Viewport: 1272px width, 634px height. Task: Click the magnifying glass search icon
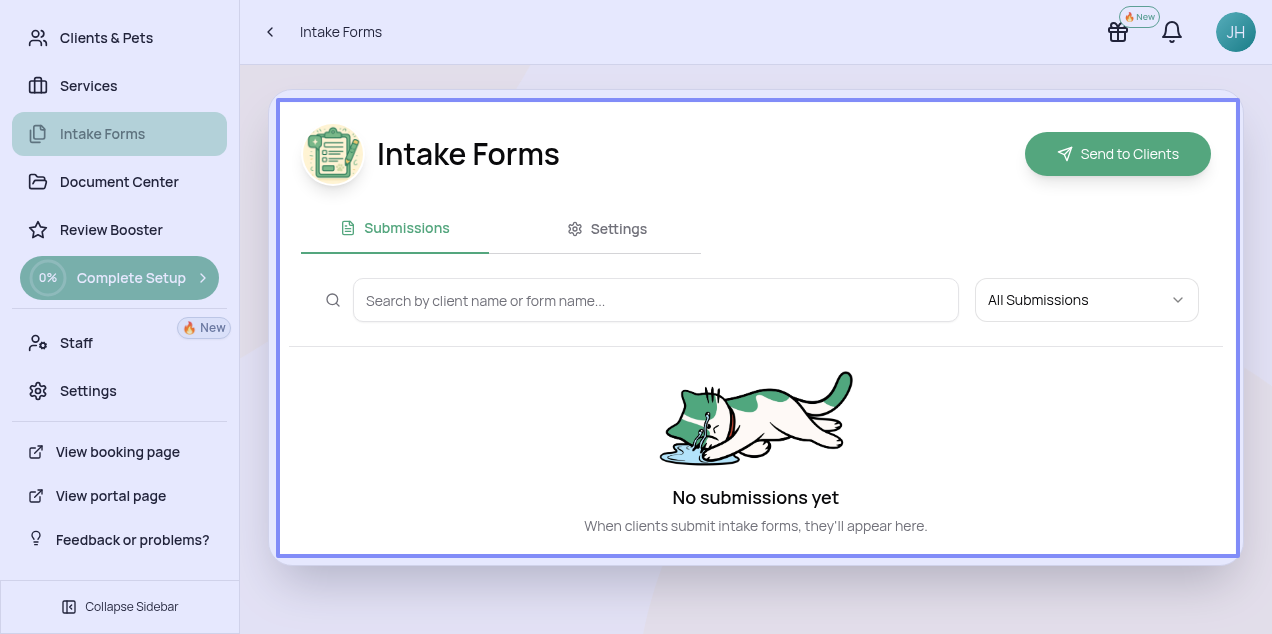pyautogui.click(x=333, y=300)
